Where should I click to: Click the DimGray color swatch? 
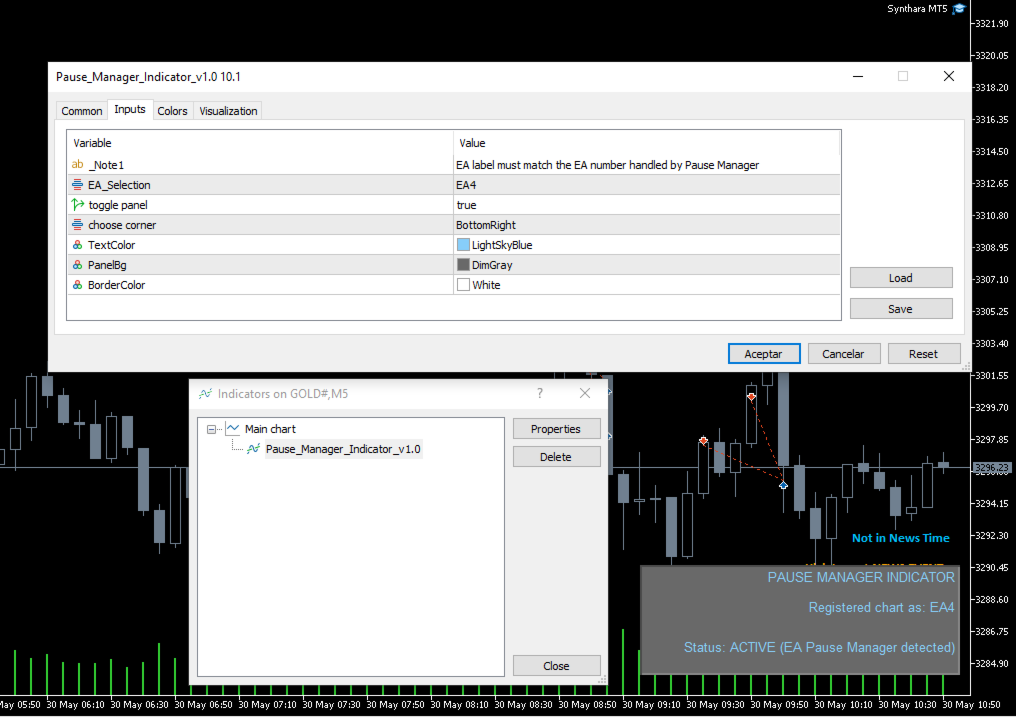(463, 265)
